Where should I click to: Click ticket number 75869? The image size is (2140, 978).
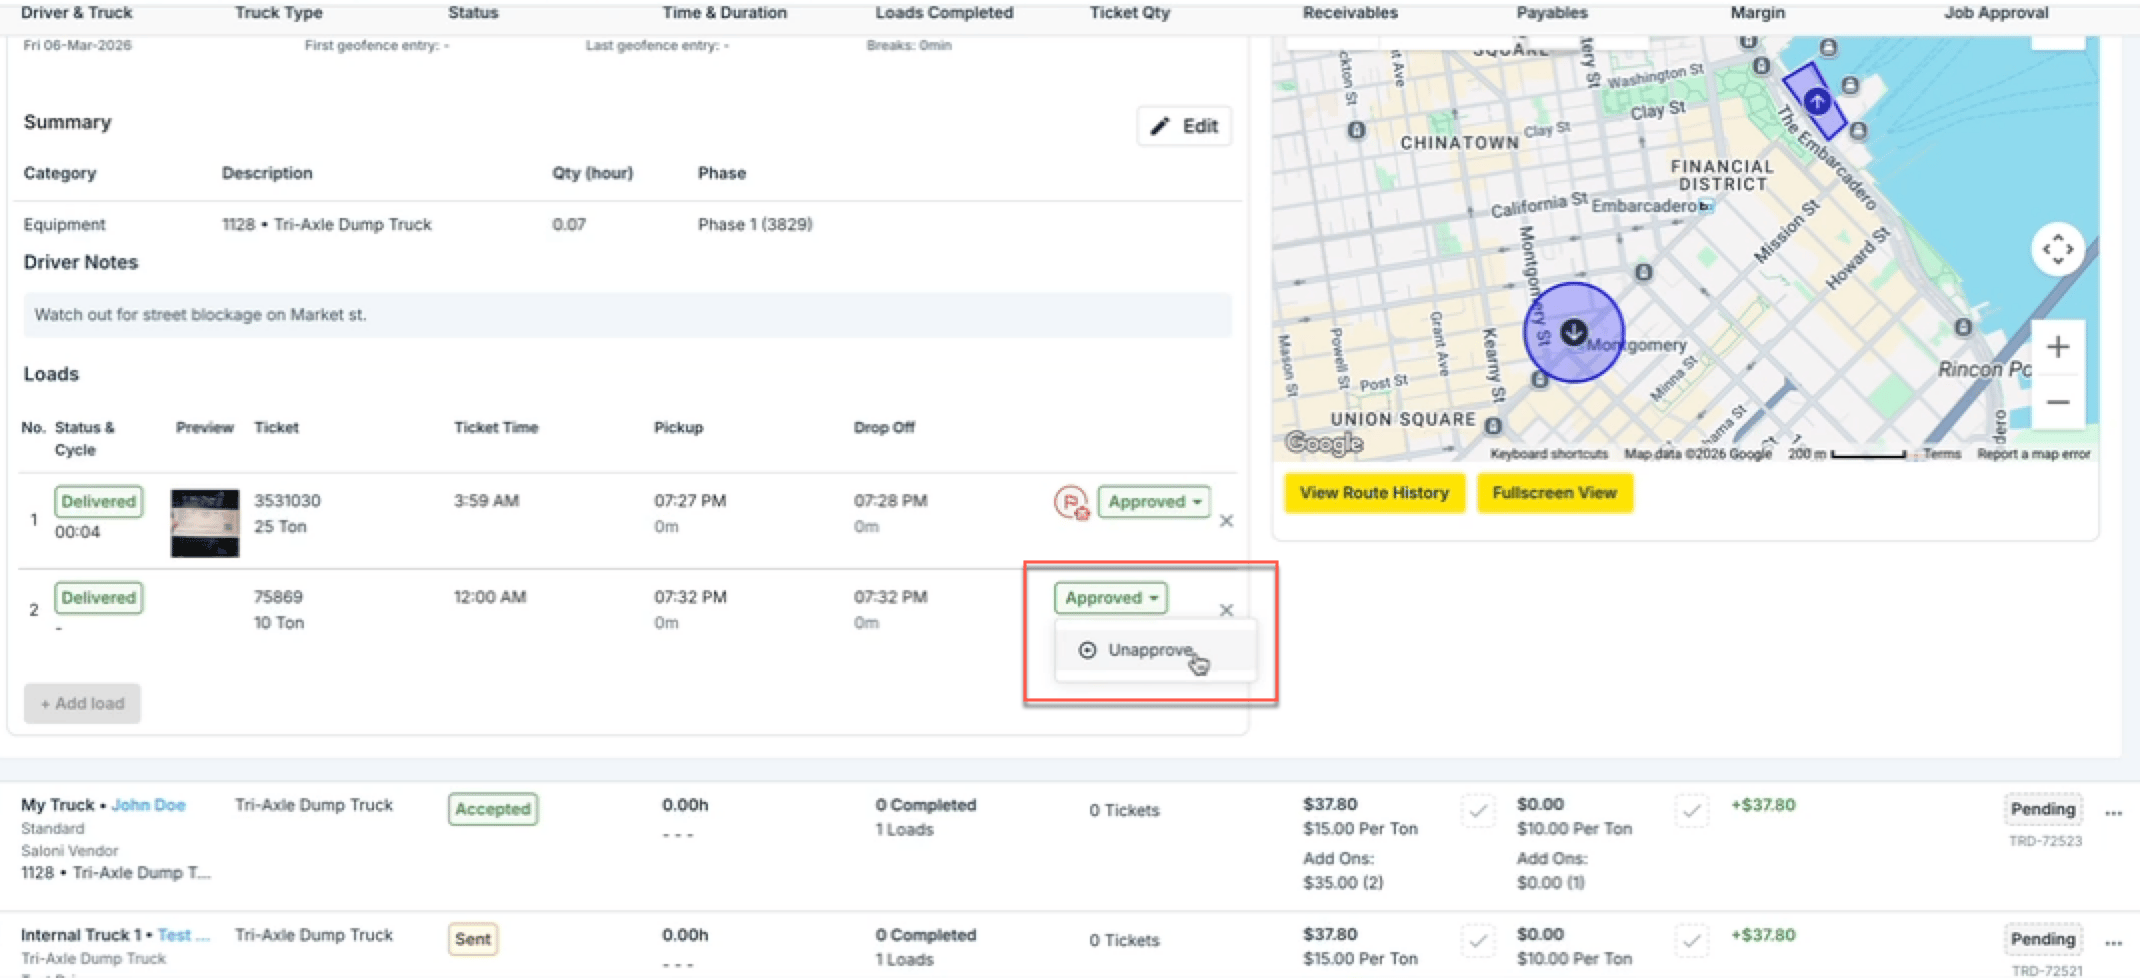click(278, 597)
